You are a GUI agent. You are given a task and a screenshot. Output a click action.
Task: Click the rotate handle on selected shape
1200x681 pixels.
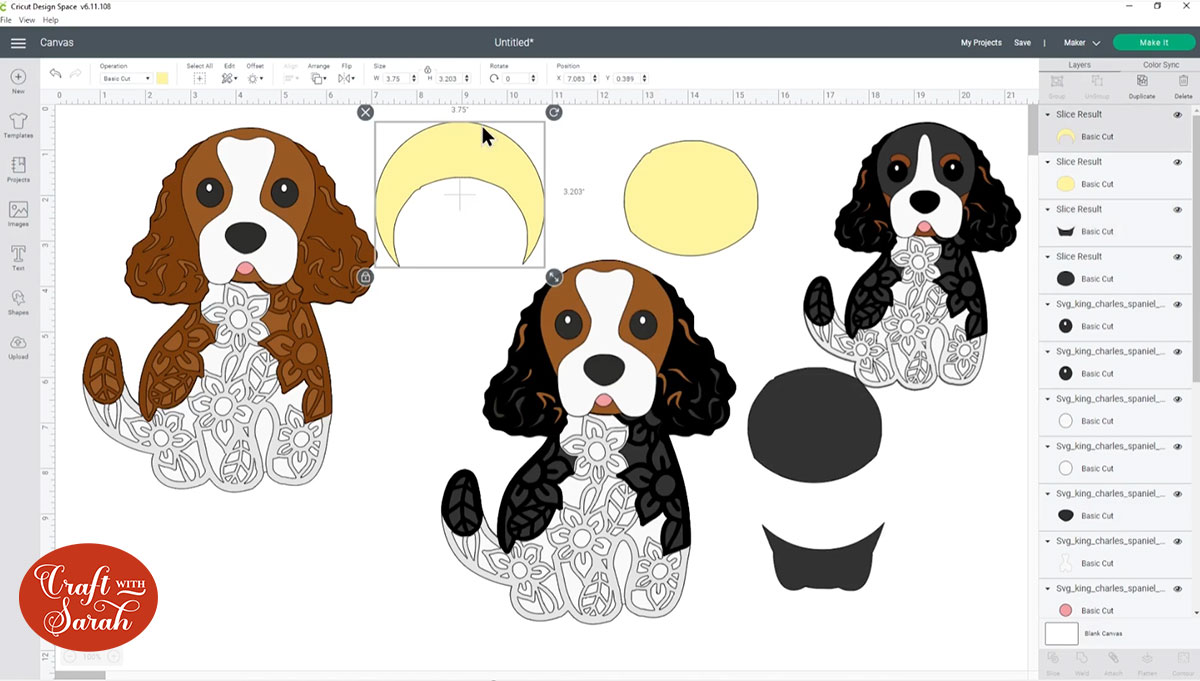click(x=554, y=113)
